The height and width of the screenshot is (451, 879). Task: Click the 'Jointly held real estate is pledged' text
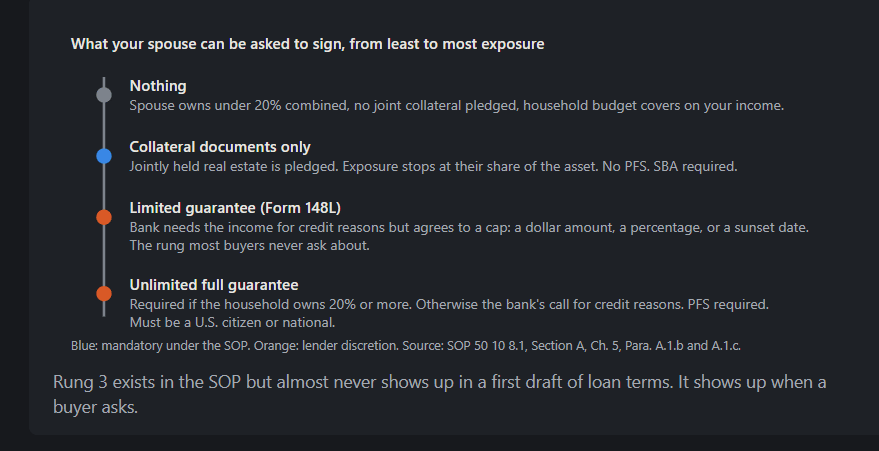tap(433, 166)
